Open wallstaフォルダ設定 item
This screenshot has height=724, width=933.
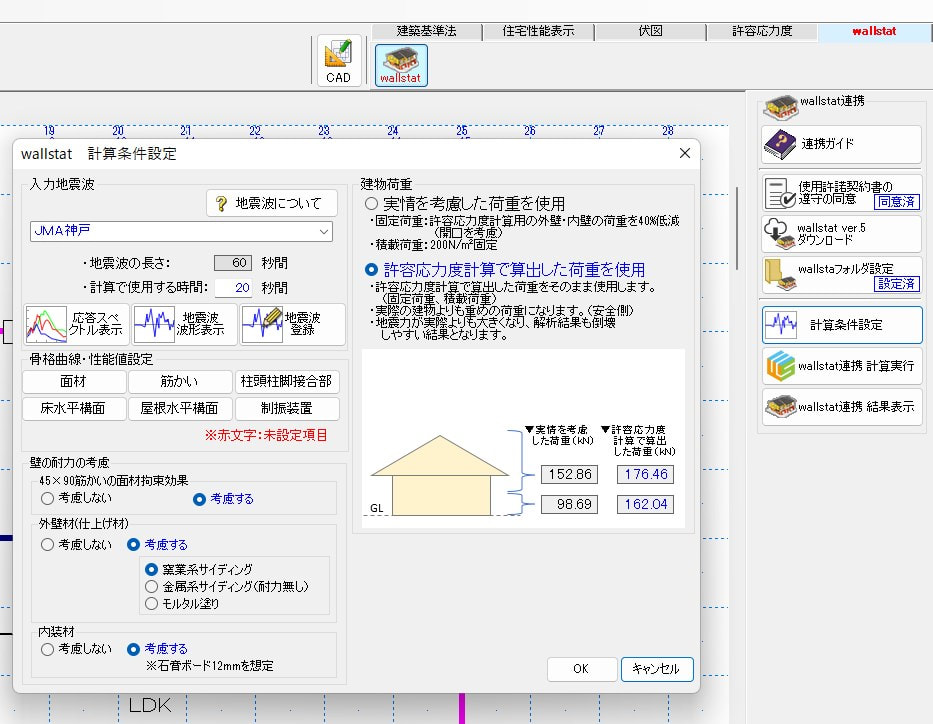[x=841, y=275]
